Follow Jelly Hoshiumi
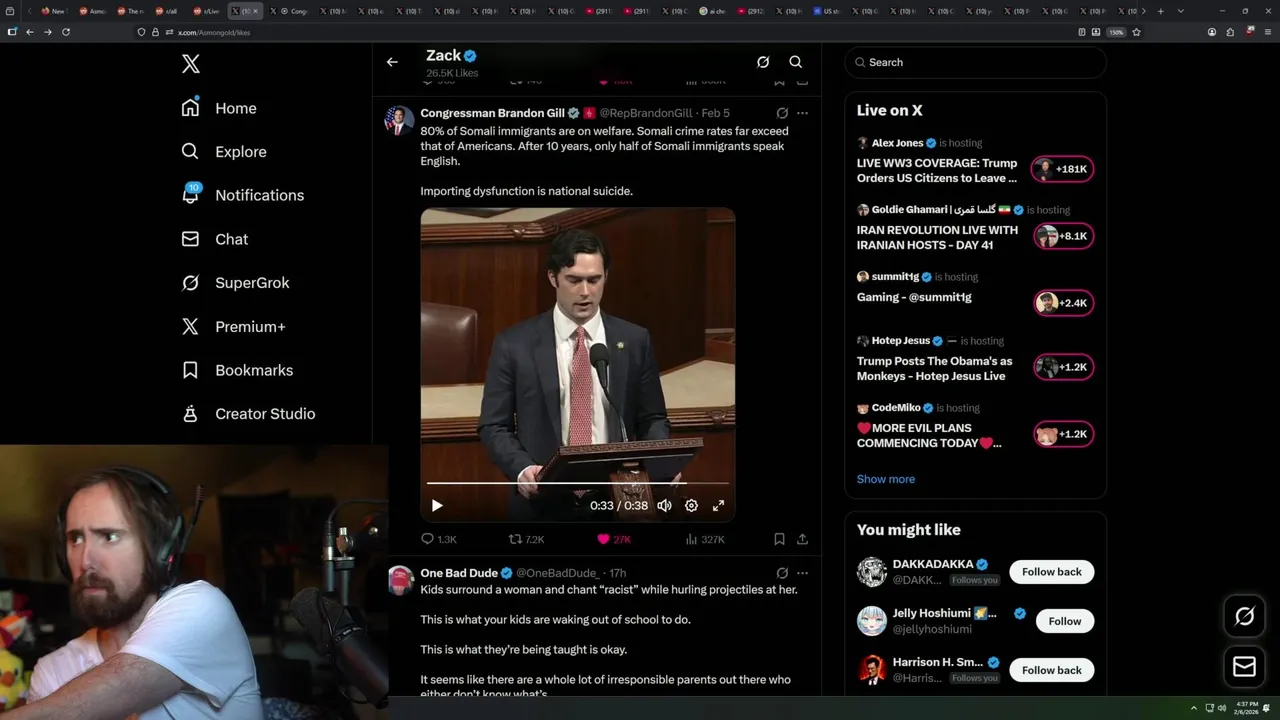The image size is (1280, 720). [1065, 621]
